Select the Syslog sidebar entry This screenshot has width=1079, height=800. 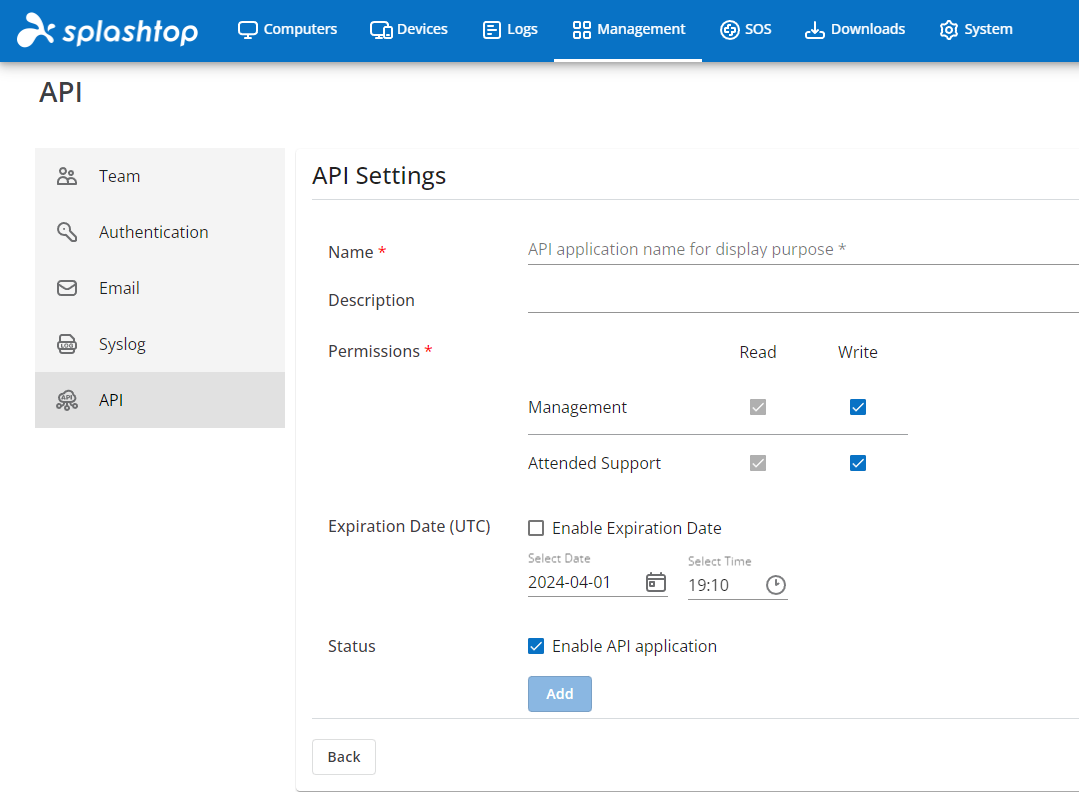(x=124, y=343)
